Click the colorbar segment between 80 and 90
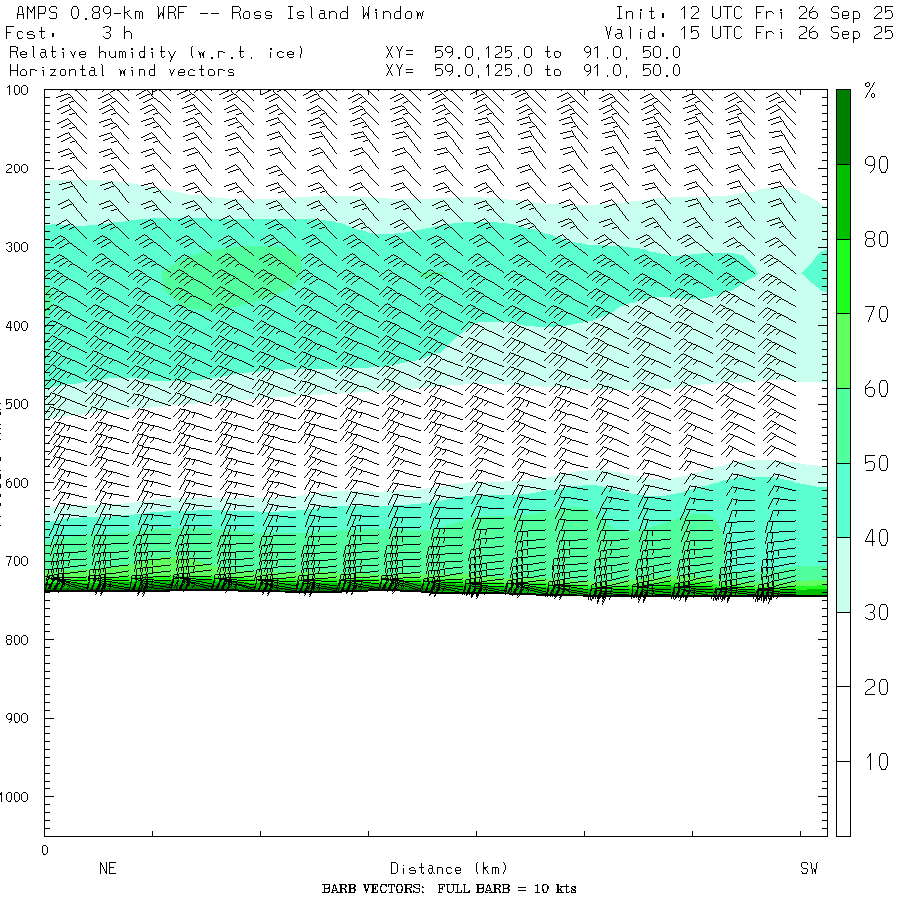This screenshot has width=900, height=900. point(843,202)
